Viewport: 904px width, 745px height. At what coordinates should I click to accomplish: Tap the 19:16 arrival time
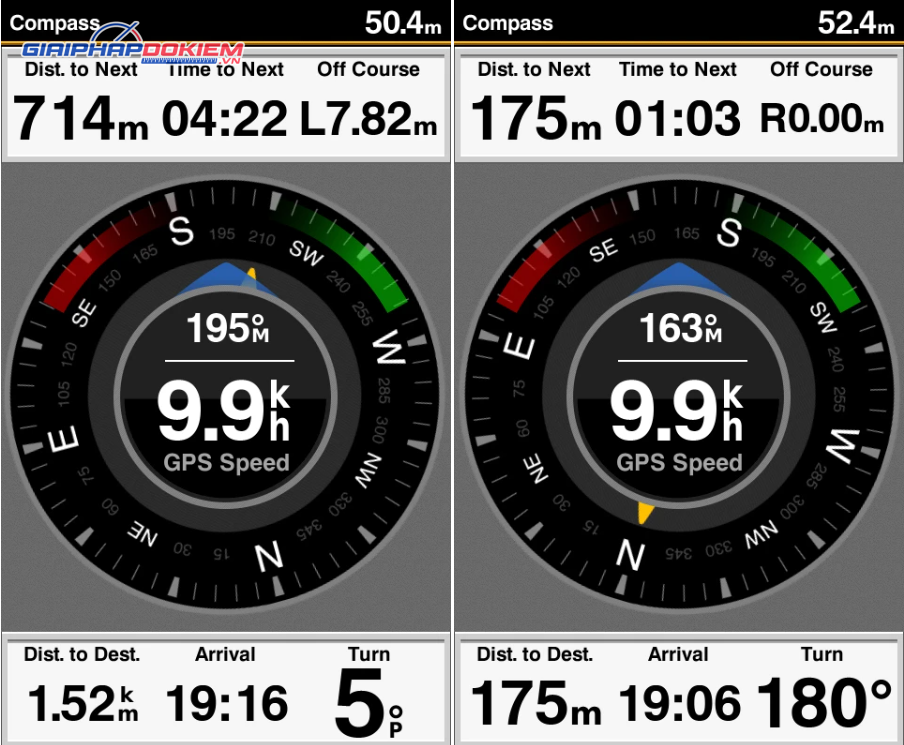[x=227, y=703]
